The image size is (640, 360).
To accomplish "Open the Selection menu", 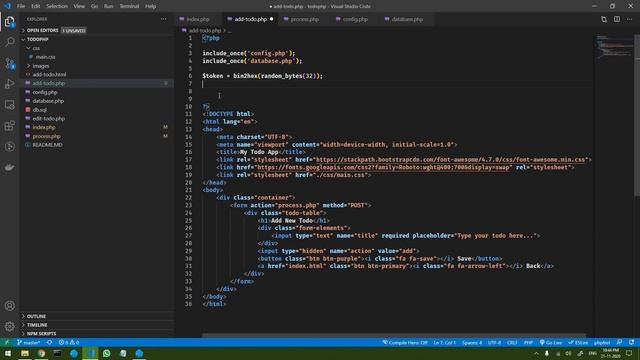I will (x=57, y=6).
